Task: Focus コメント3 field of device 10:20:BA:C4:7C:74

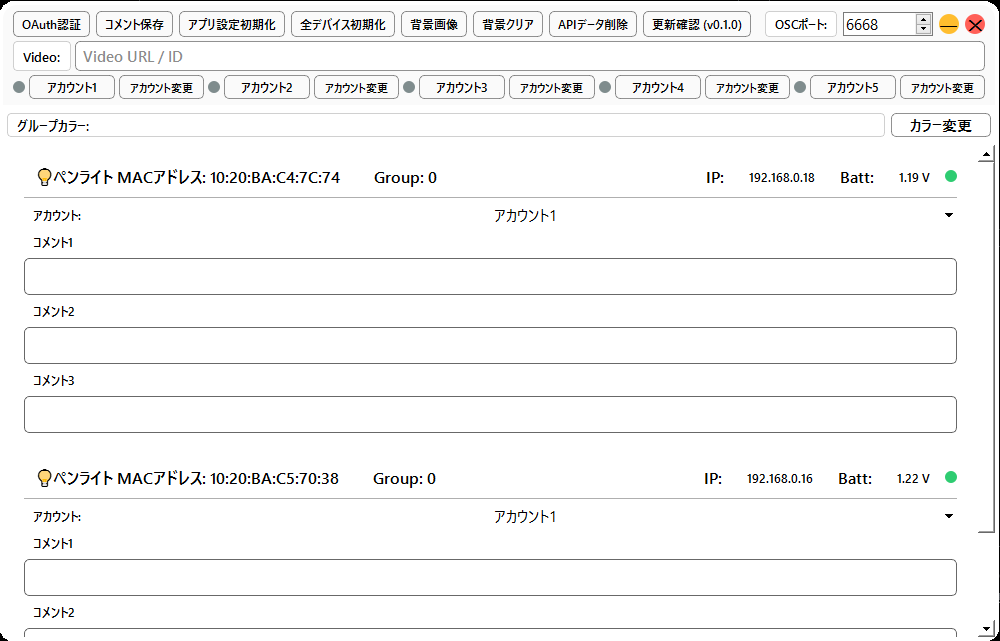Action: (490, 414)
